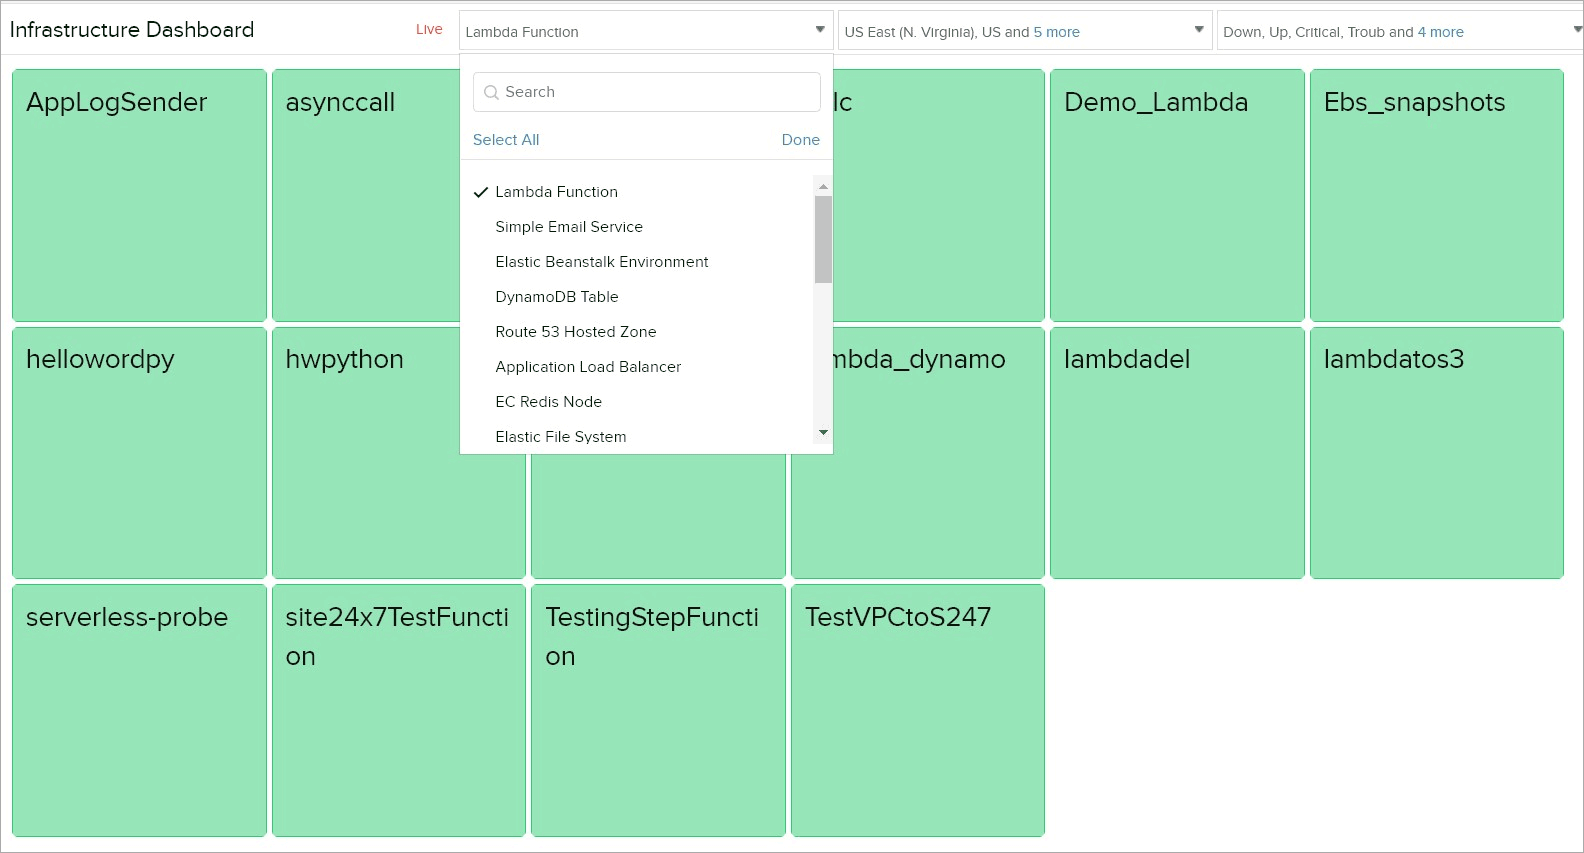Click the scroll down arrow in list

pyautogui.click(x=823, y=432)
